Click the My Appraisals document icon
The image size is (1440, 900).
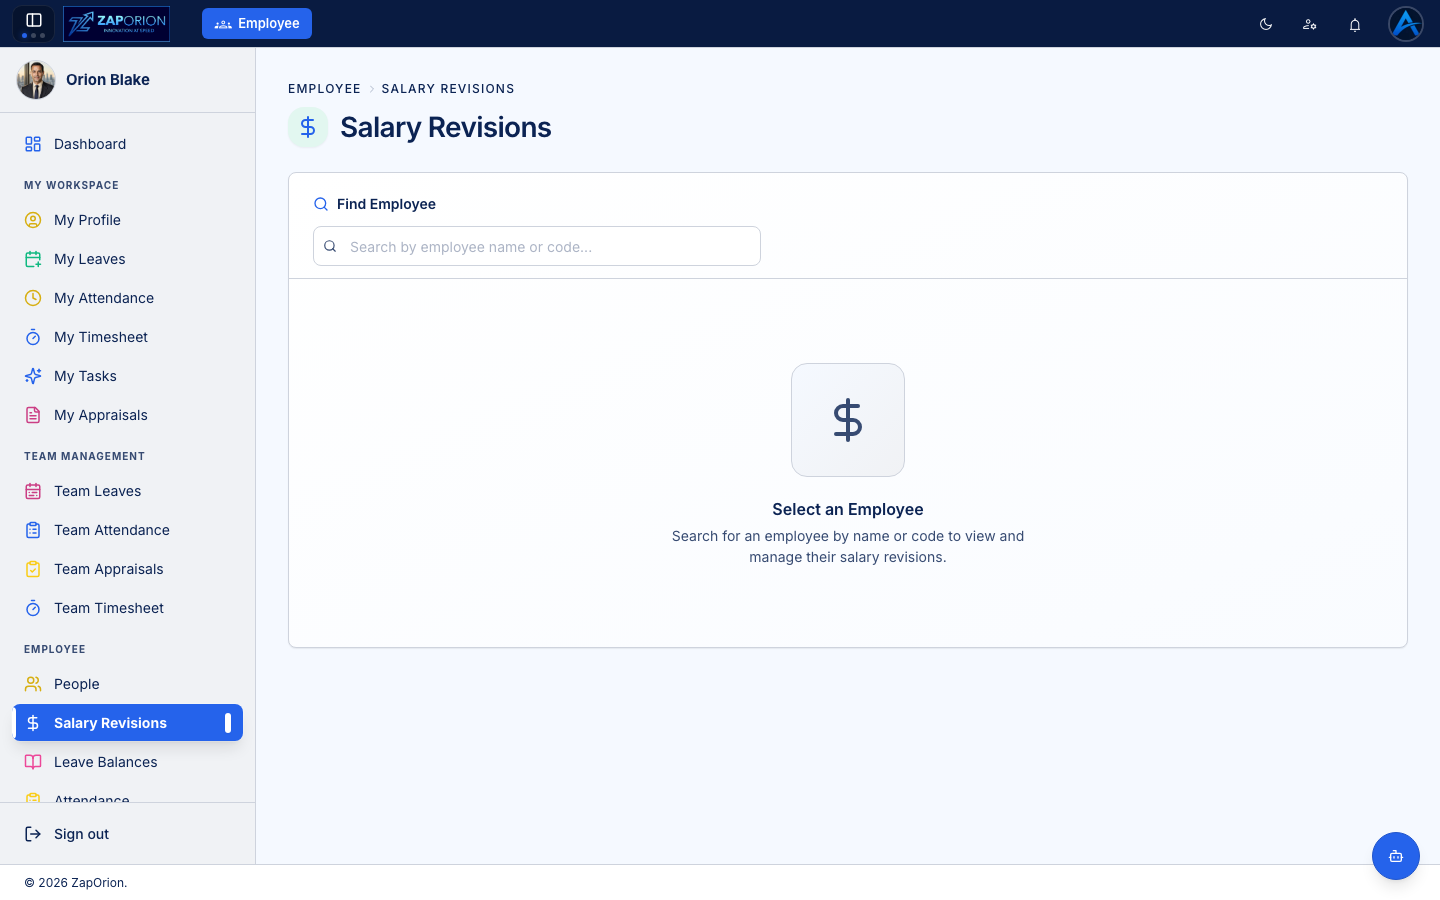33,415
